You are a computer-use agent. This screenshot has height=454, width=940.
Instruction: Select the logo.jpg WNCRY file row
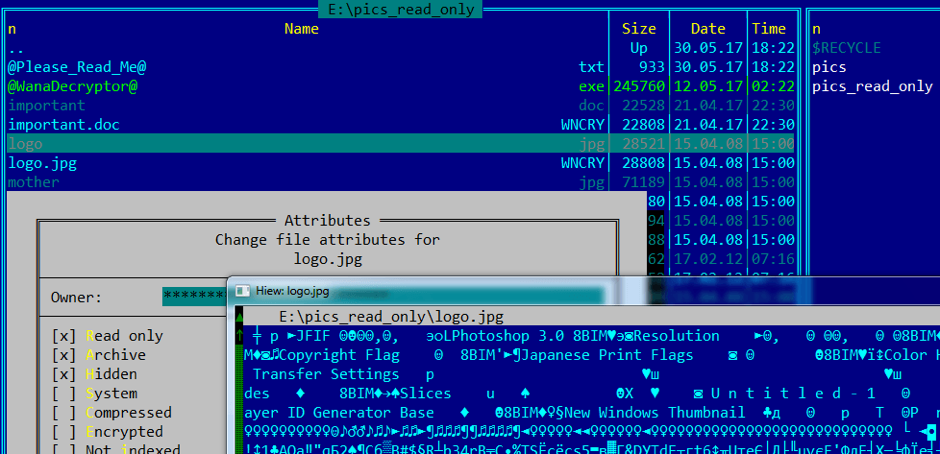click(43, 163)
